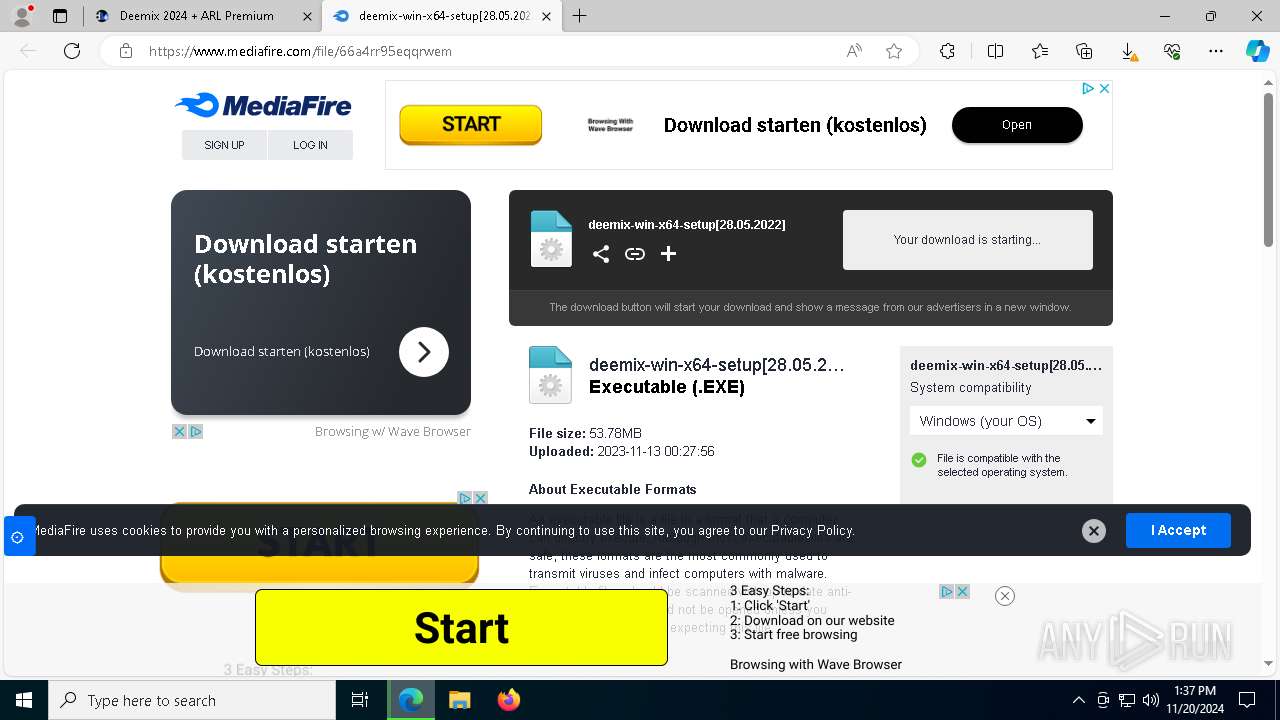The height and width of the screenshot is (720, 1280).
Task: Open the Edge profile icon
Action: click(x=21, y=16)
